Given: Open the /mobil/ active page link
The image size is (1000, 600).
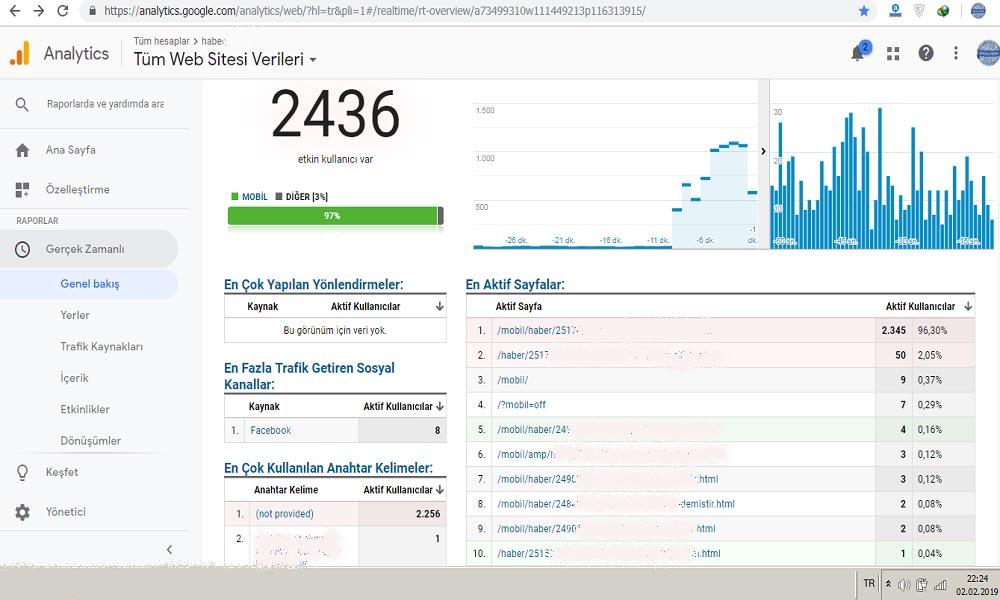Looking at the screenshot, I should pyautogui.click(x=513, y=380).
